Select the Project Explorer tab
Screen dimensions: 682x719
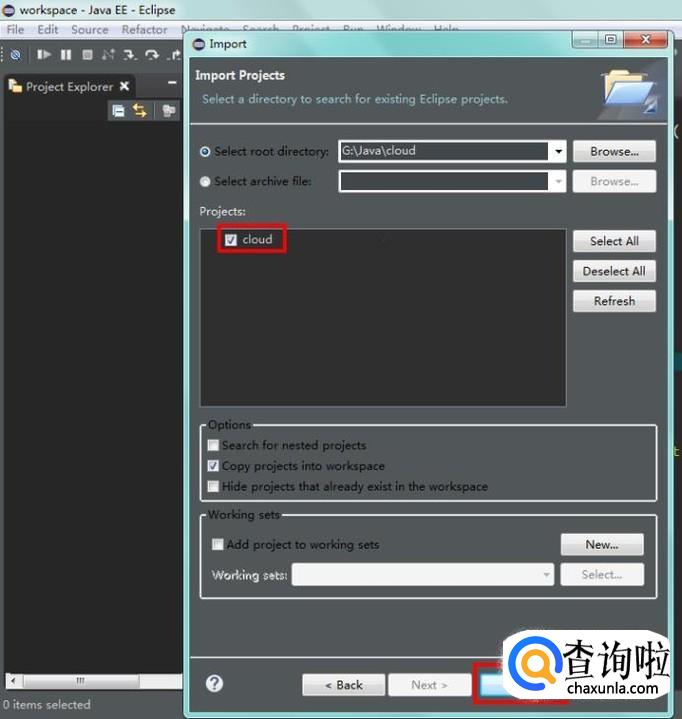69,87
